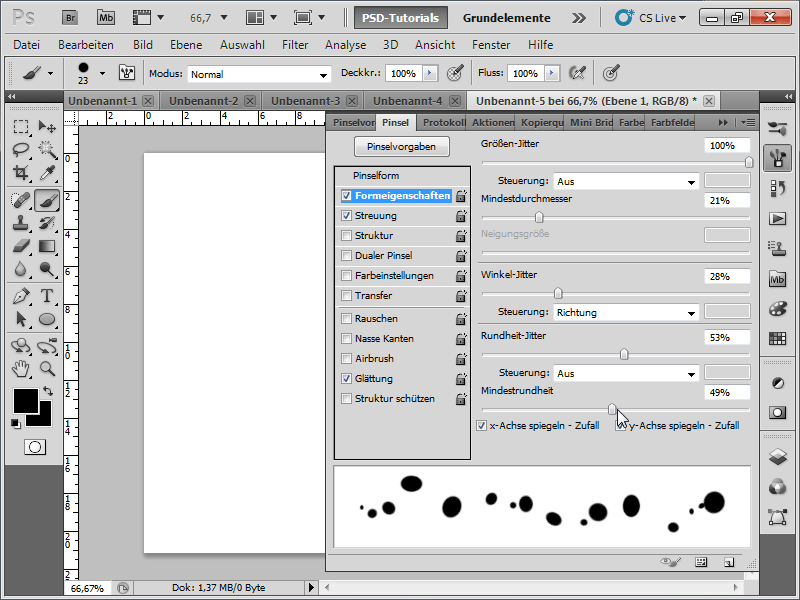This screenshot has width=800, height=600.
Task: Uncheck x-Achse spiegeln - Zufall
Action: (x=481, y=426)
